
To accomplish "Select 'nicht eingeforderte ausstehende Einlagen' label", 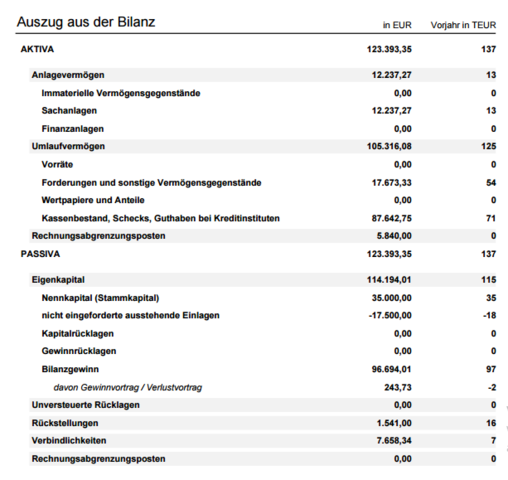I will pyautogui.click(x=130, y=316).
